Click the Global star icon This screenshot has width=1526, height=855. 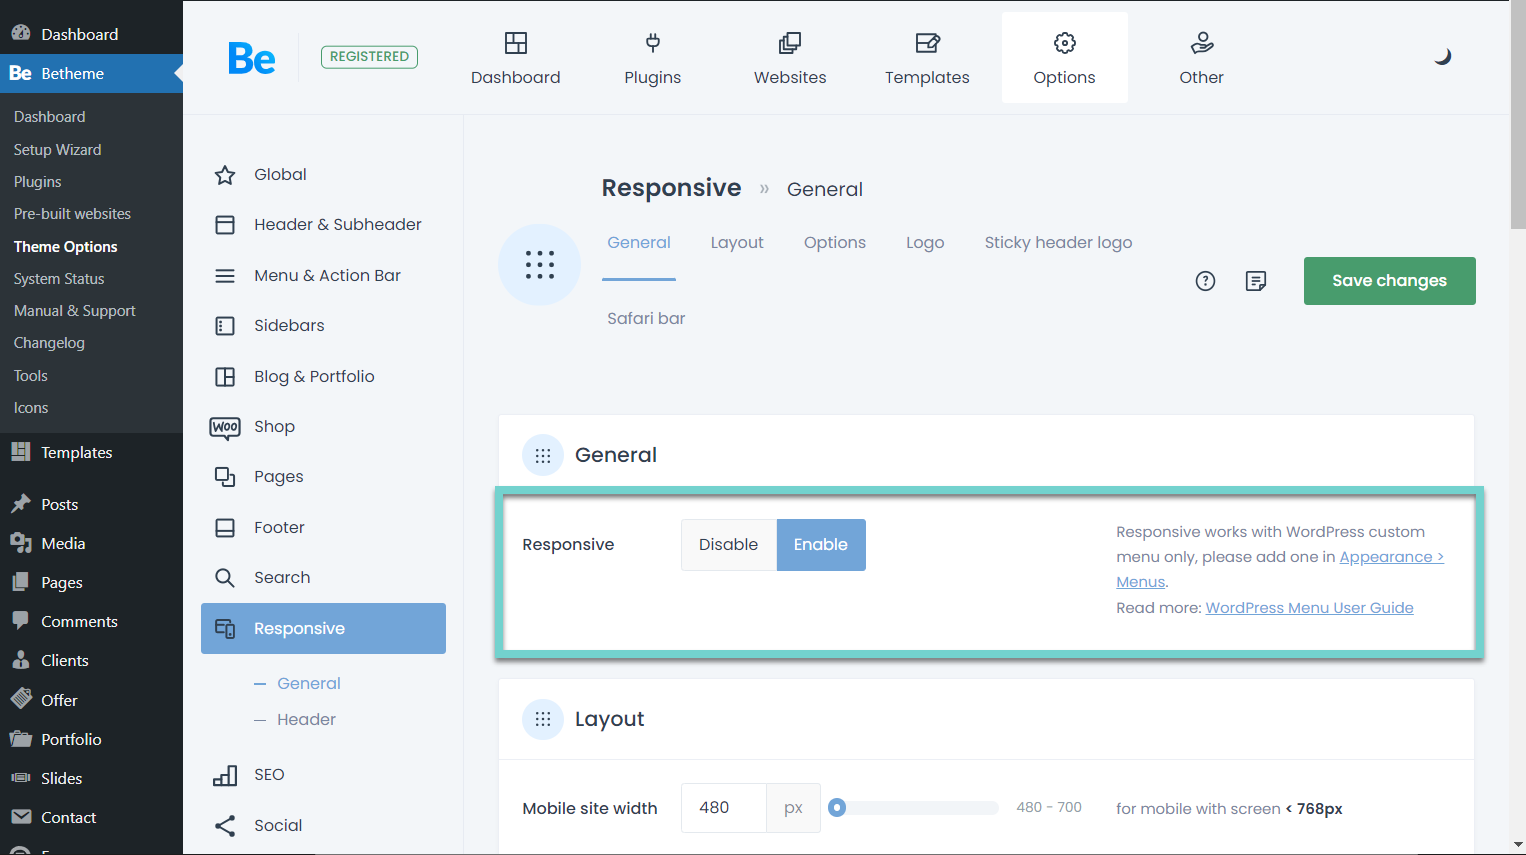[225, 175]
